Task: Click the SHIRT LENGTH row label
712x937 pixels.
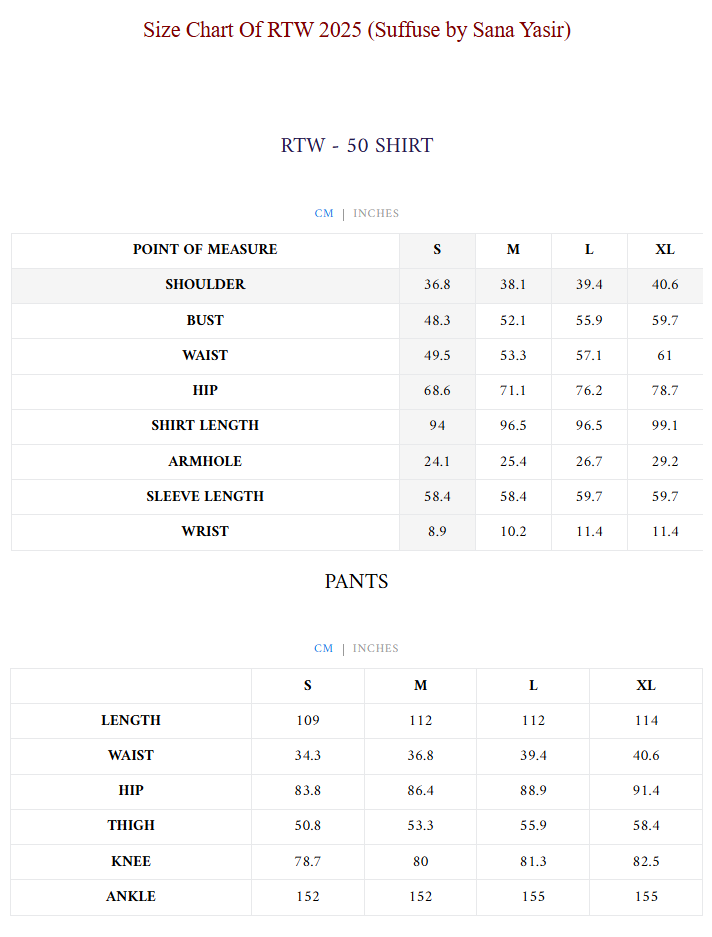Action: tap(205, 425)
